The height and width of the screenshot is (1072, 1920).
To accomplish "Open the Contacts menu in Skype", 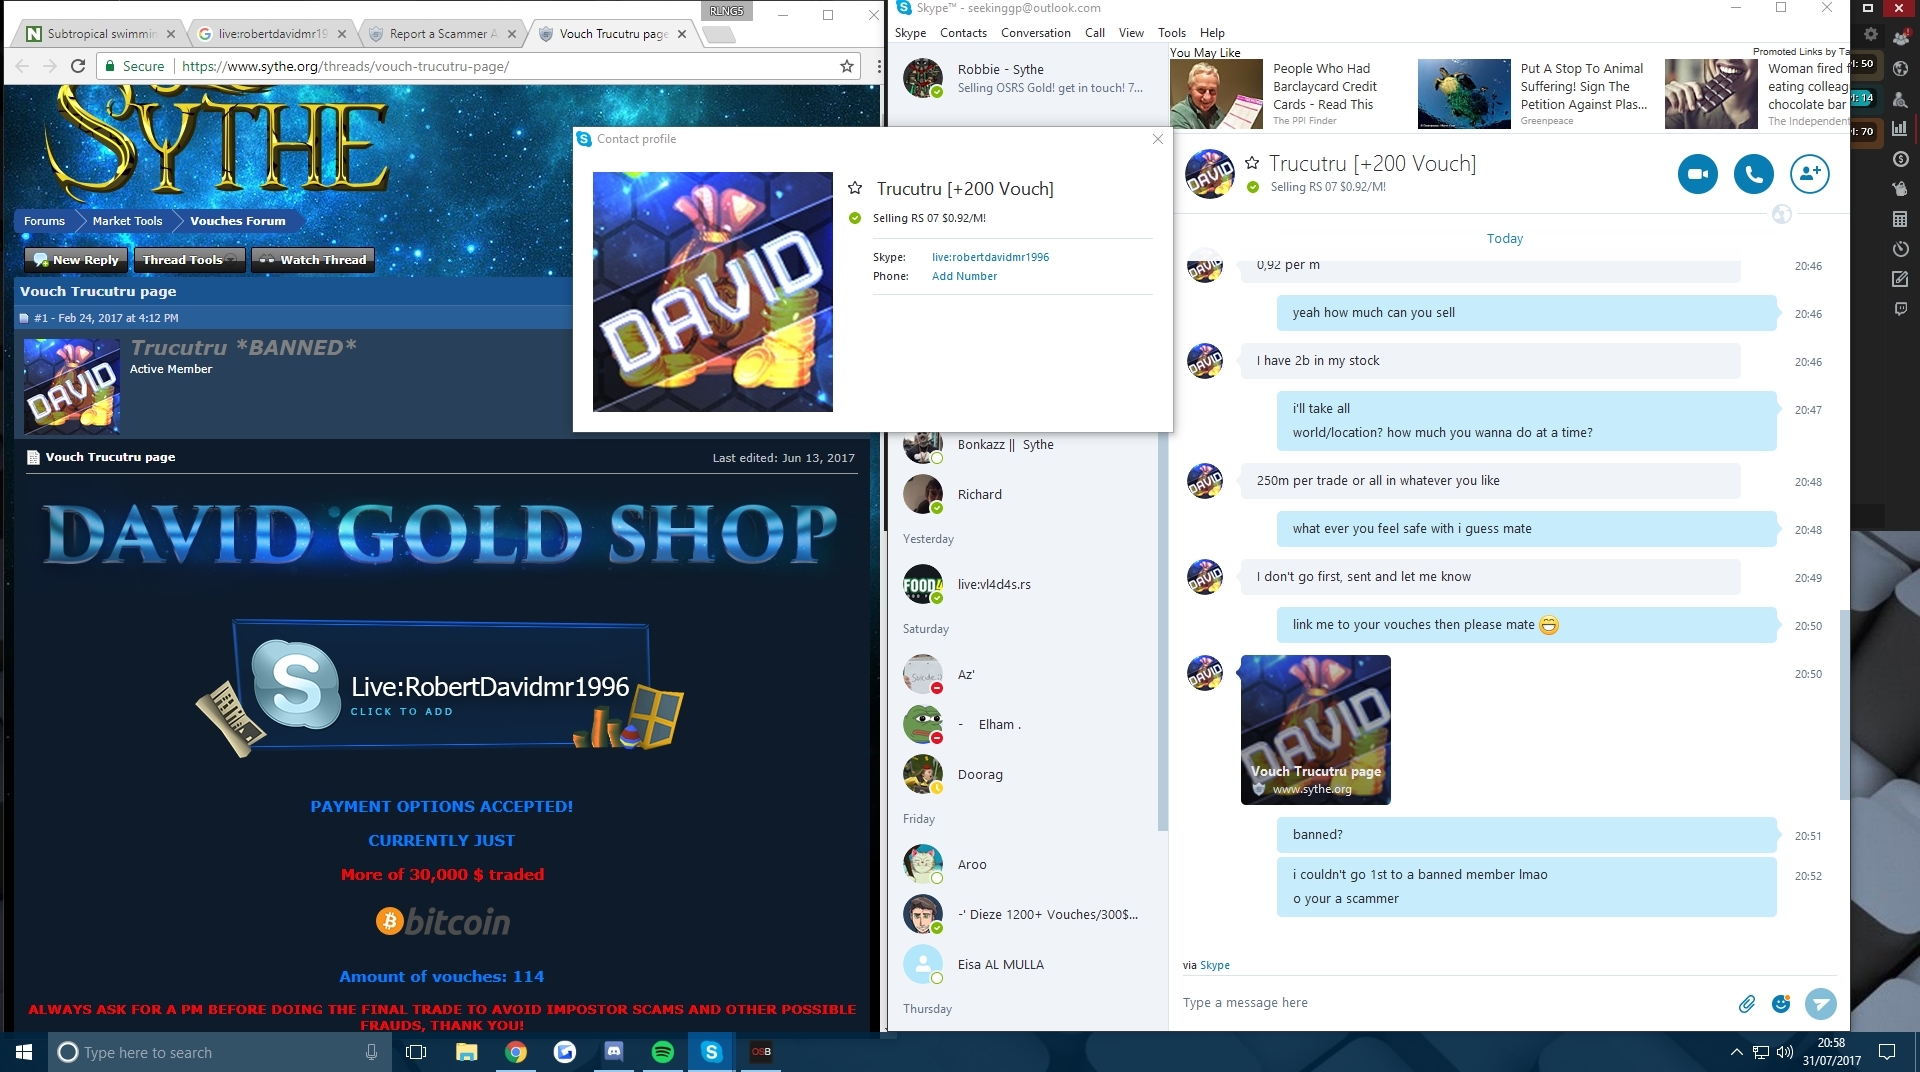I will point(963,33).
